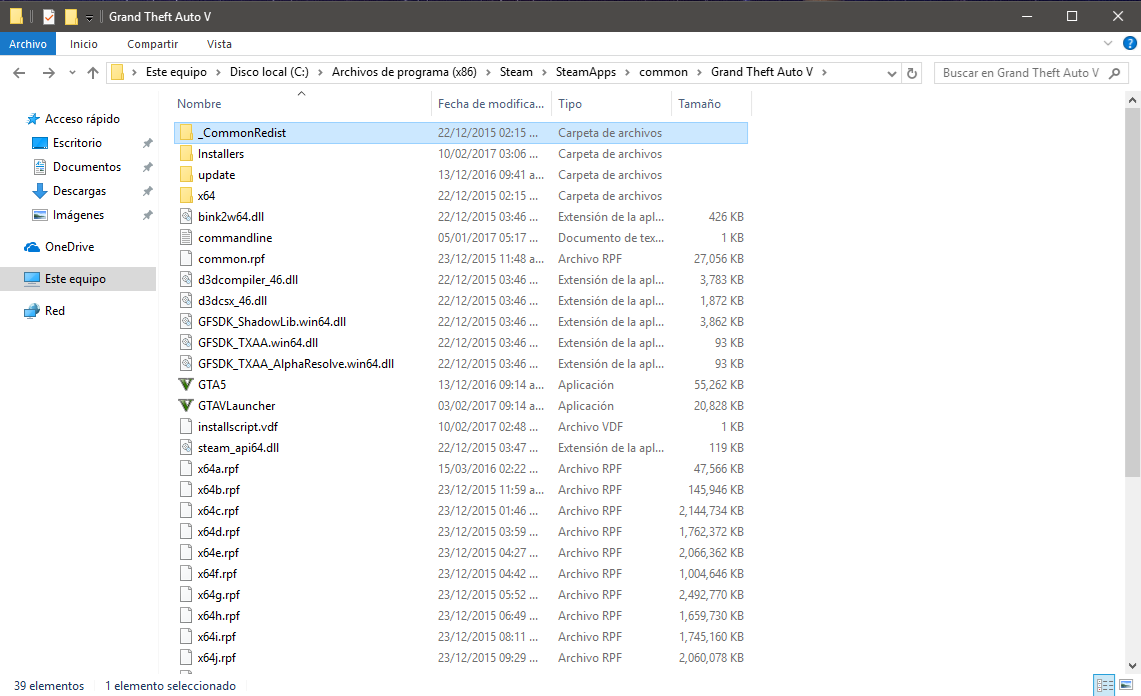This screenshot has height=696, width=1141.
Task: Select the GFSDK_TXAA.win64.dll file name
Action: (x=258, y=343)
